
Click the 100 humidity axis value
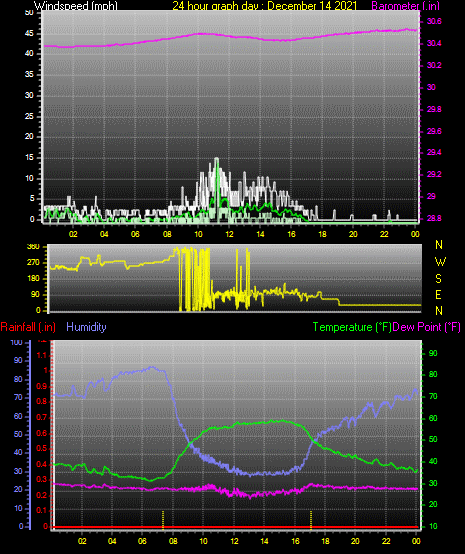coord(17,342)
